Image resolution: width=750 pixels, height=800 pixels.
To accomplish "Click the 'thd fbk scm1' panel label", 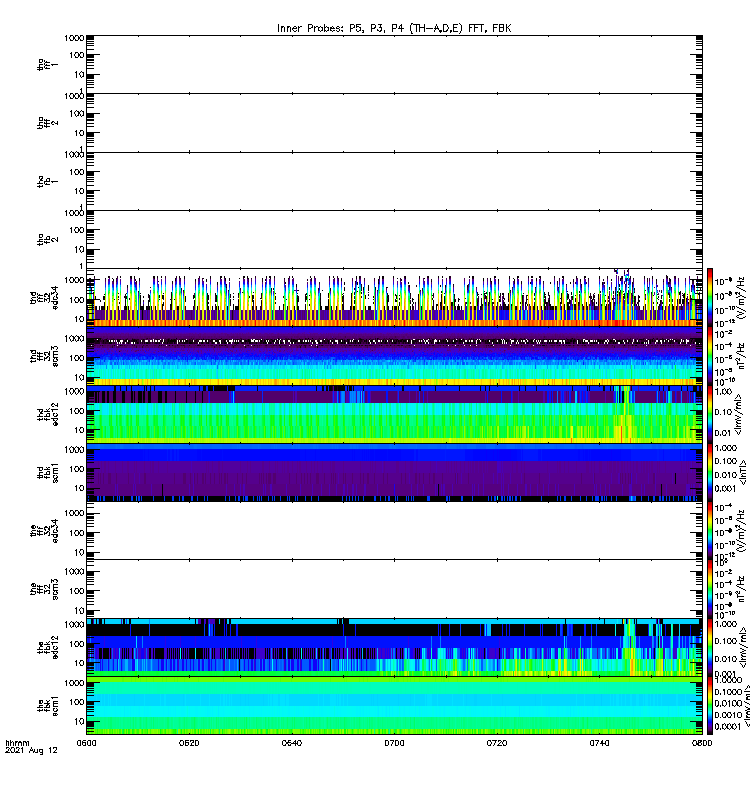I will [47, 472].
